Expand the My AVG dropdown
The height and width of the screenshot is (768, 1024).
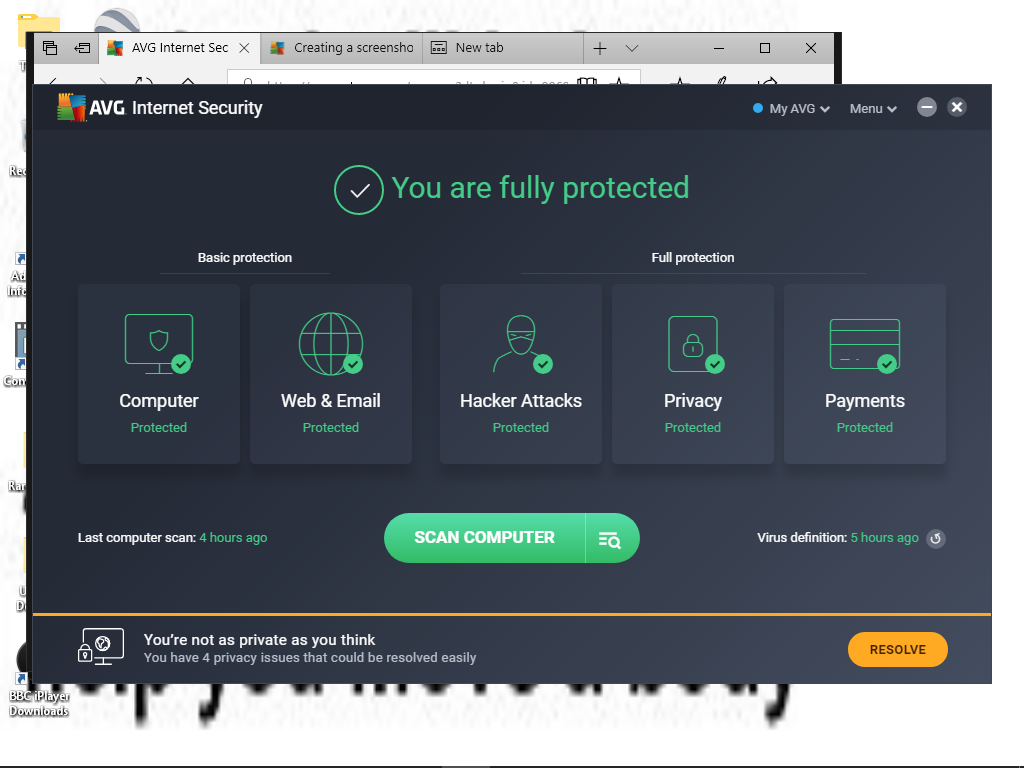click(x=792, y=108)
